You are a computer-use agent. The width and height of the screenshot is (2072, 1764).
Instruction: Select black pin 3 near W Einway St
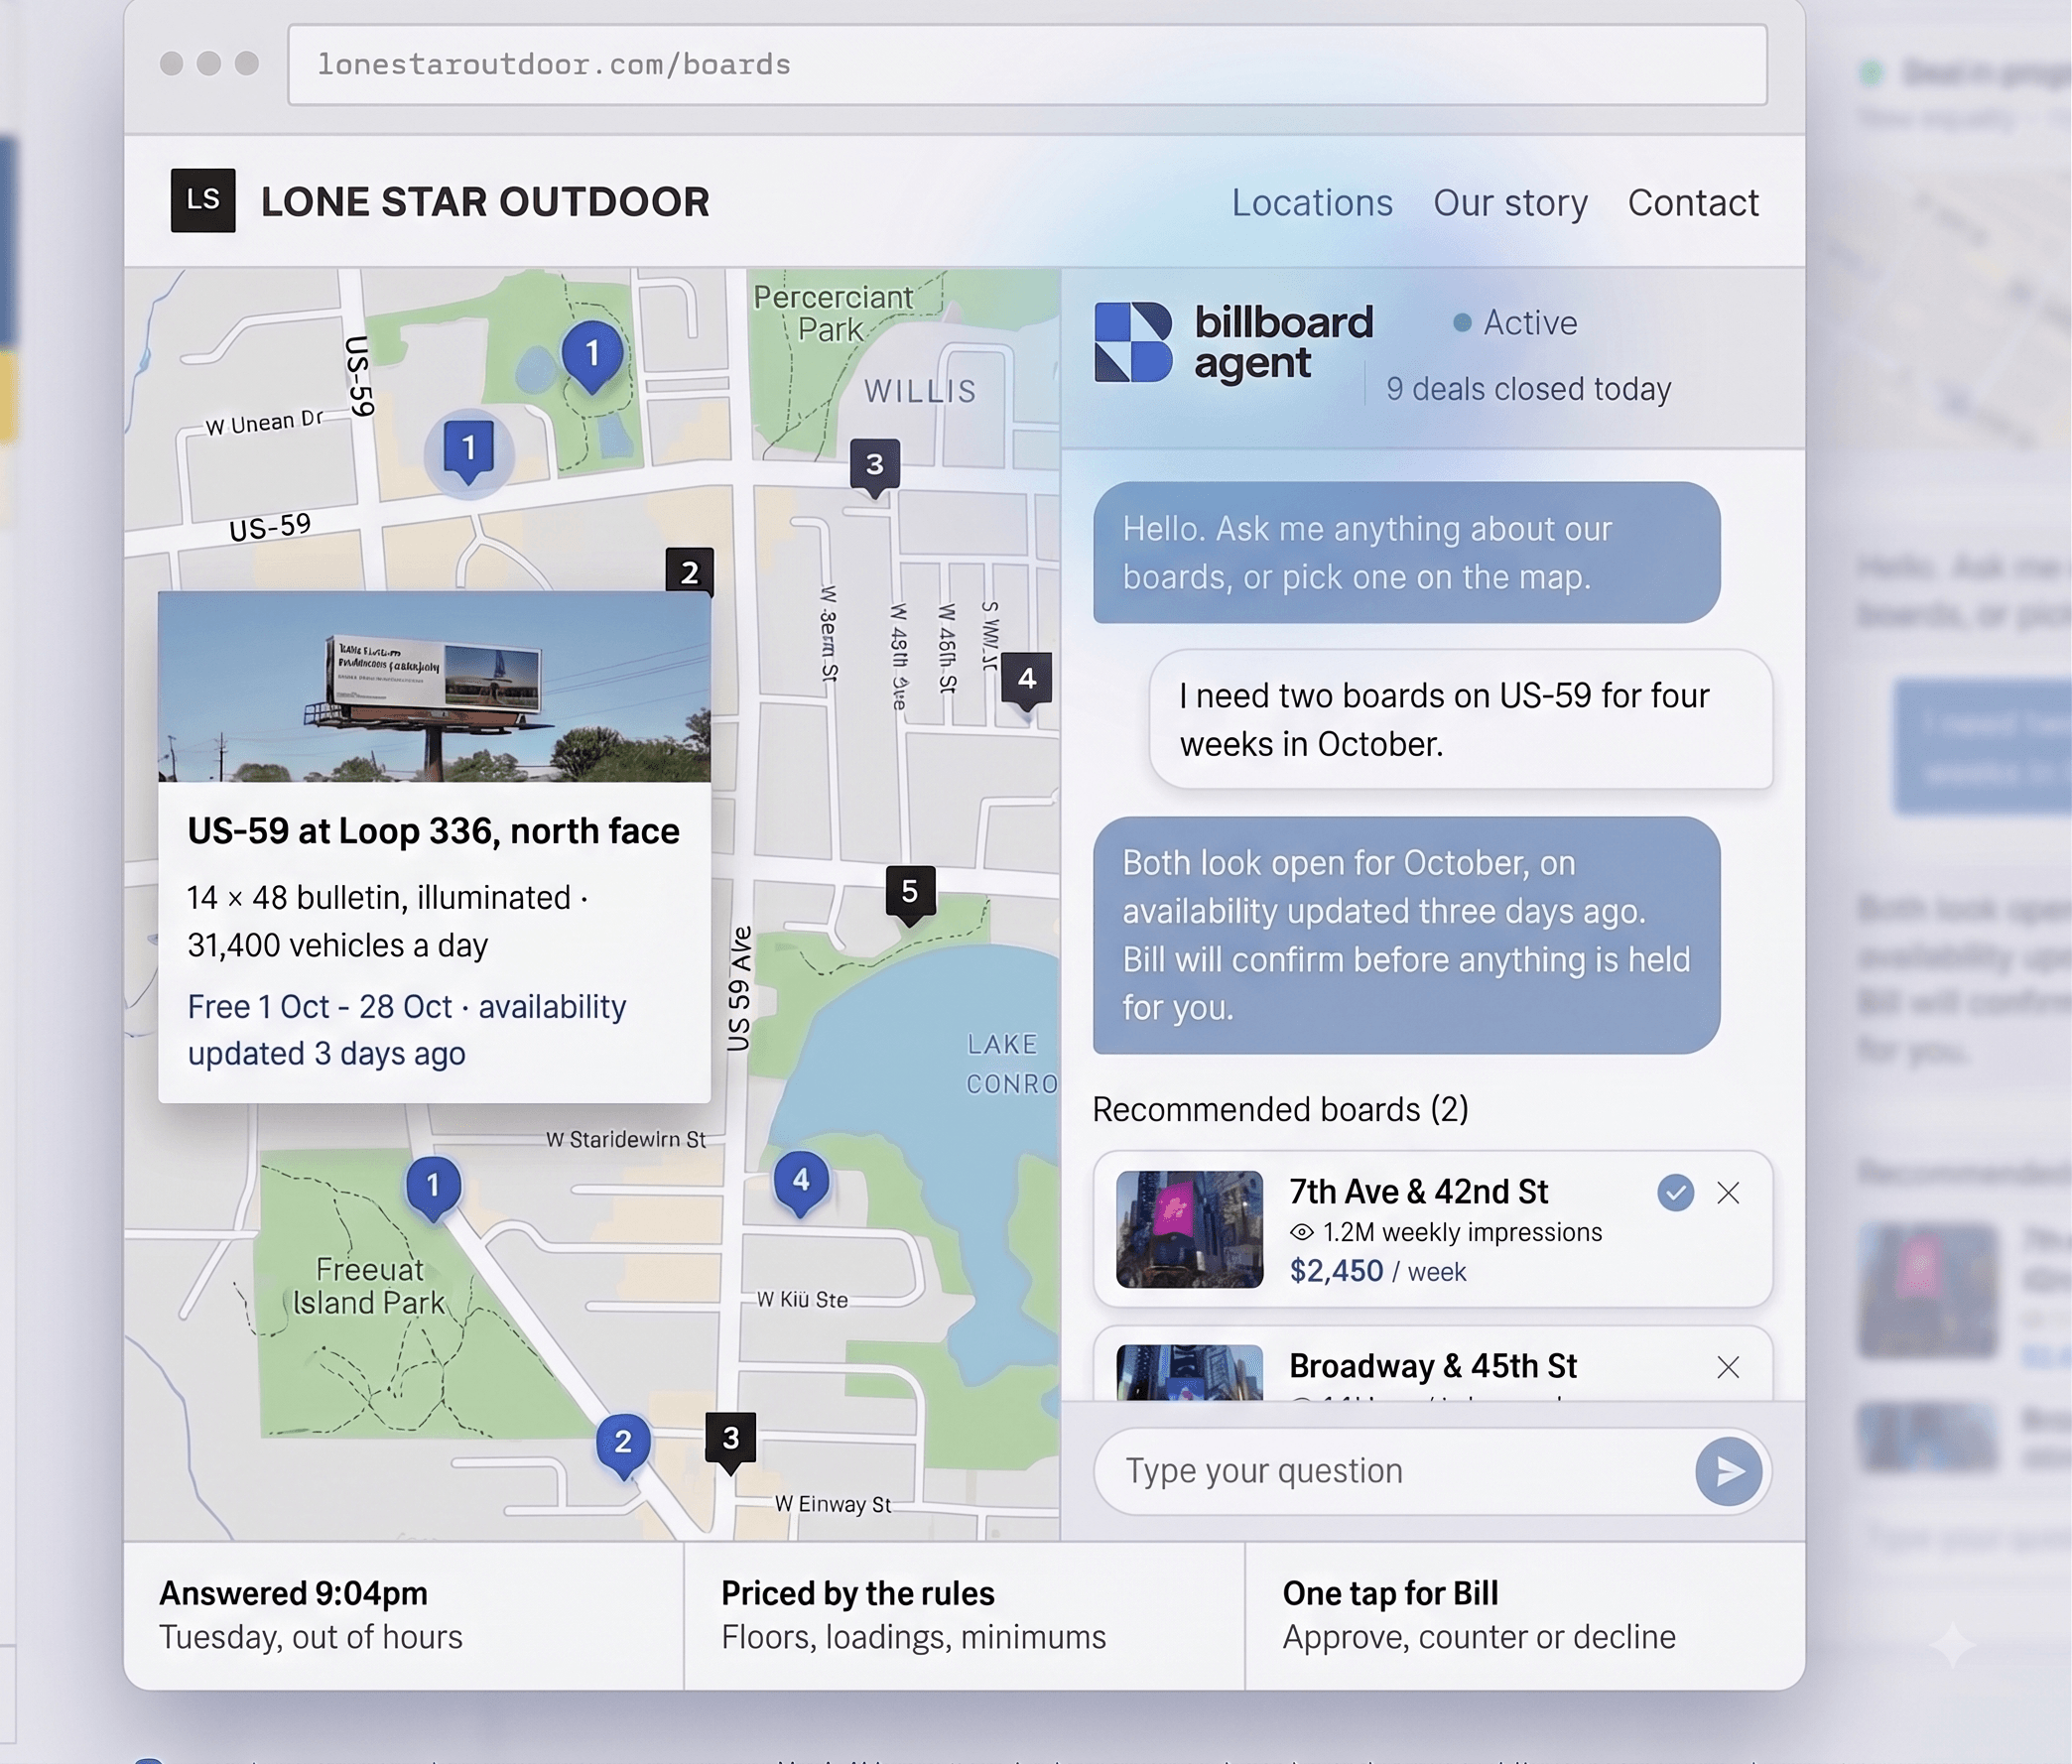pos(731,1441)
